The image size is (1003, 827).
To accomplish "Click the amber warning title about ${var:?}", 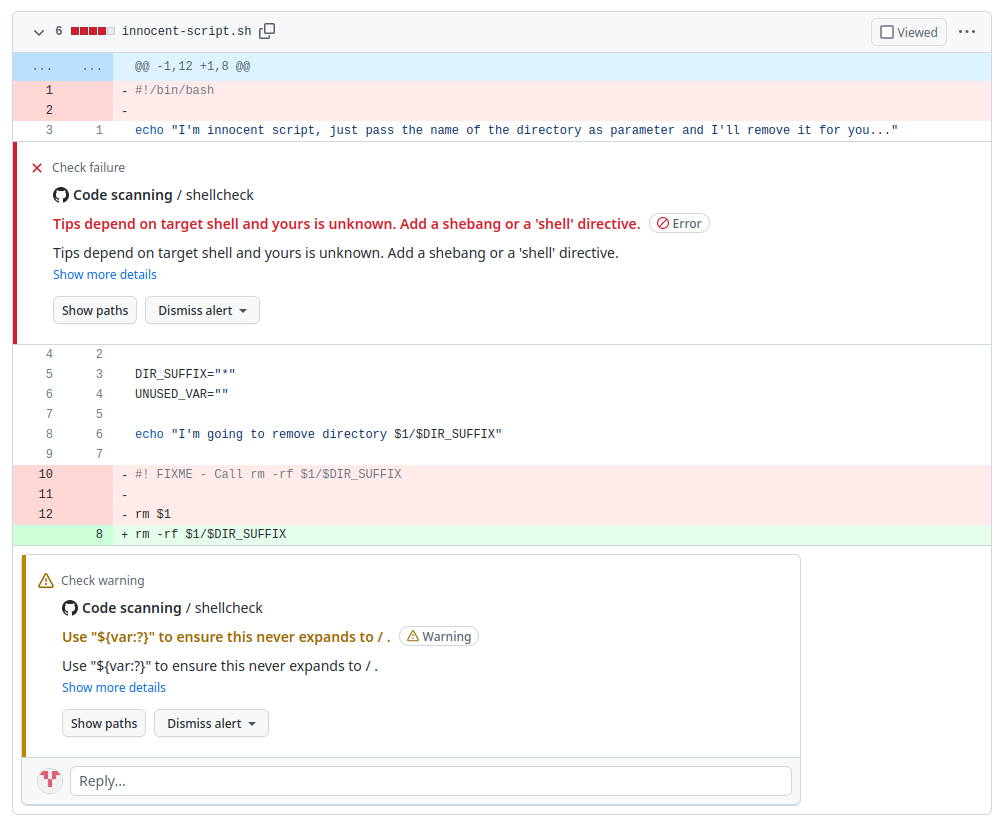I will pyautogui.click(x=226, y=637).
